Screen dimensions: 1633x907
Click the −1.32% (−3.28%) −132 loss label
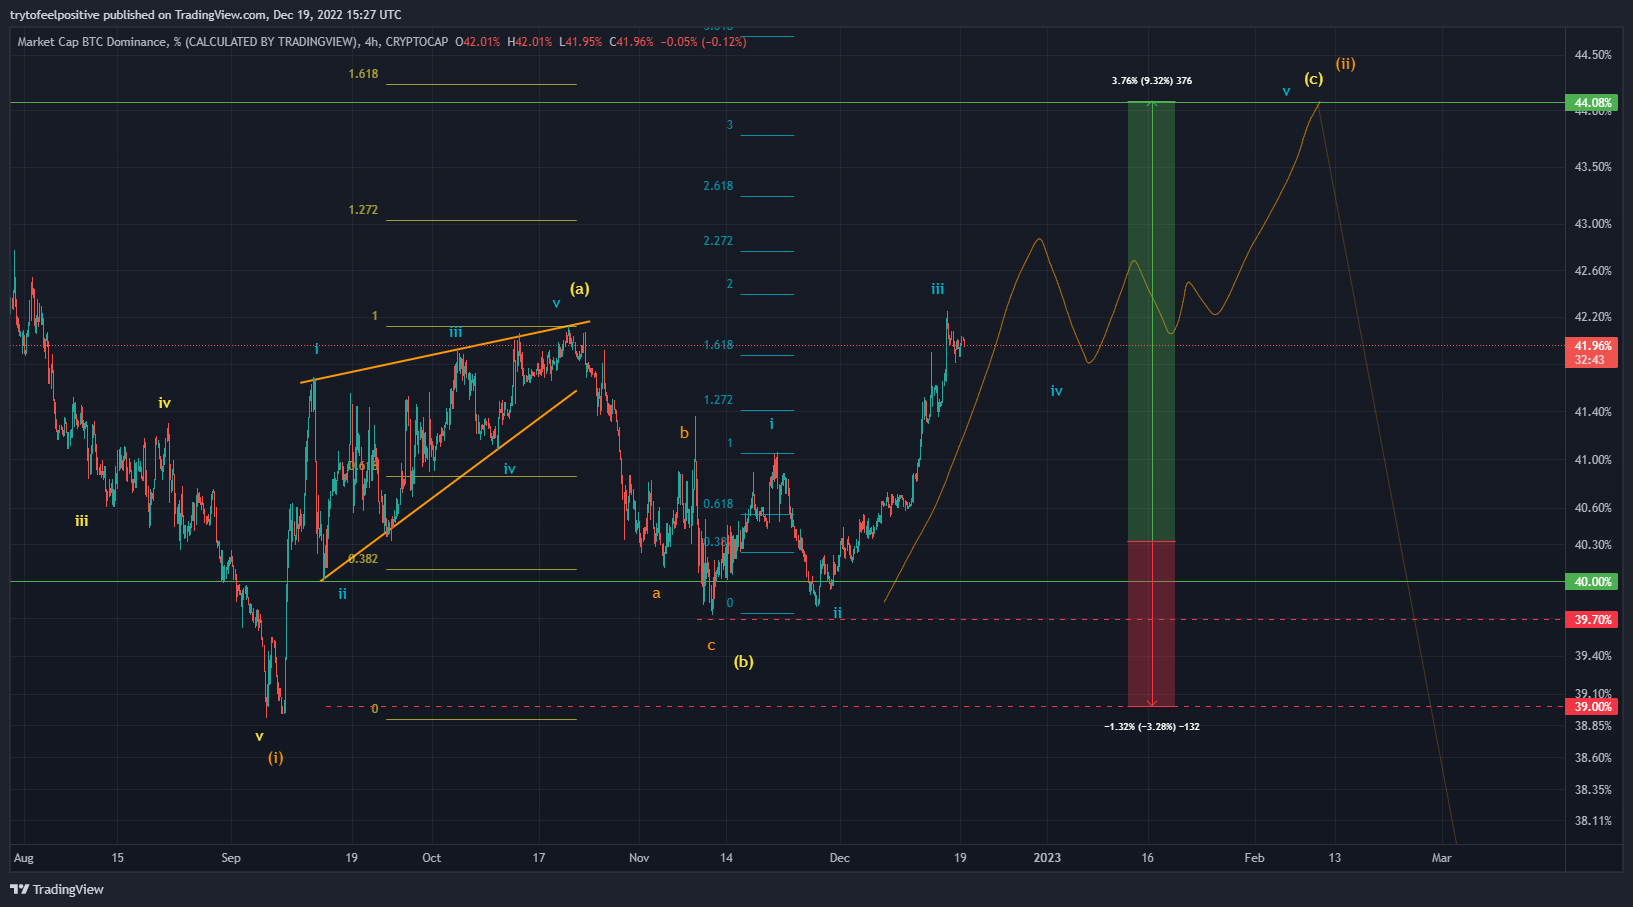point(1152,727)
